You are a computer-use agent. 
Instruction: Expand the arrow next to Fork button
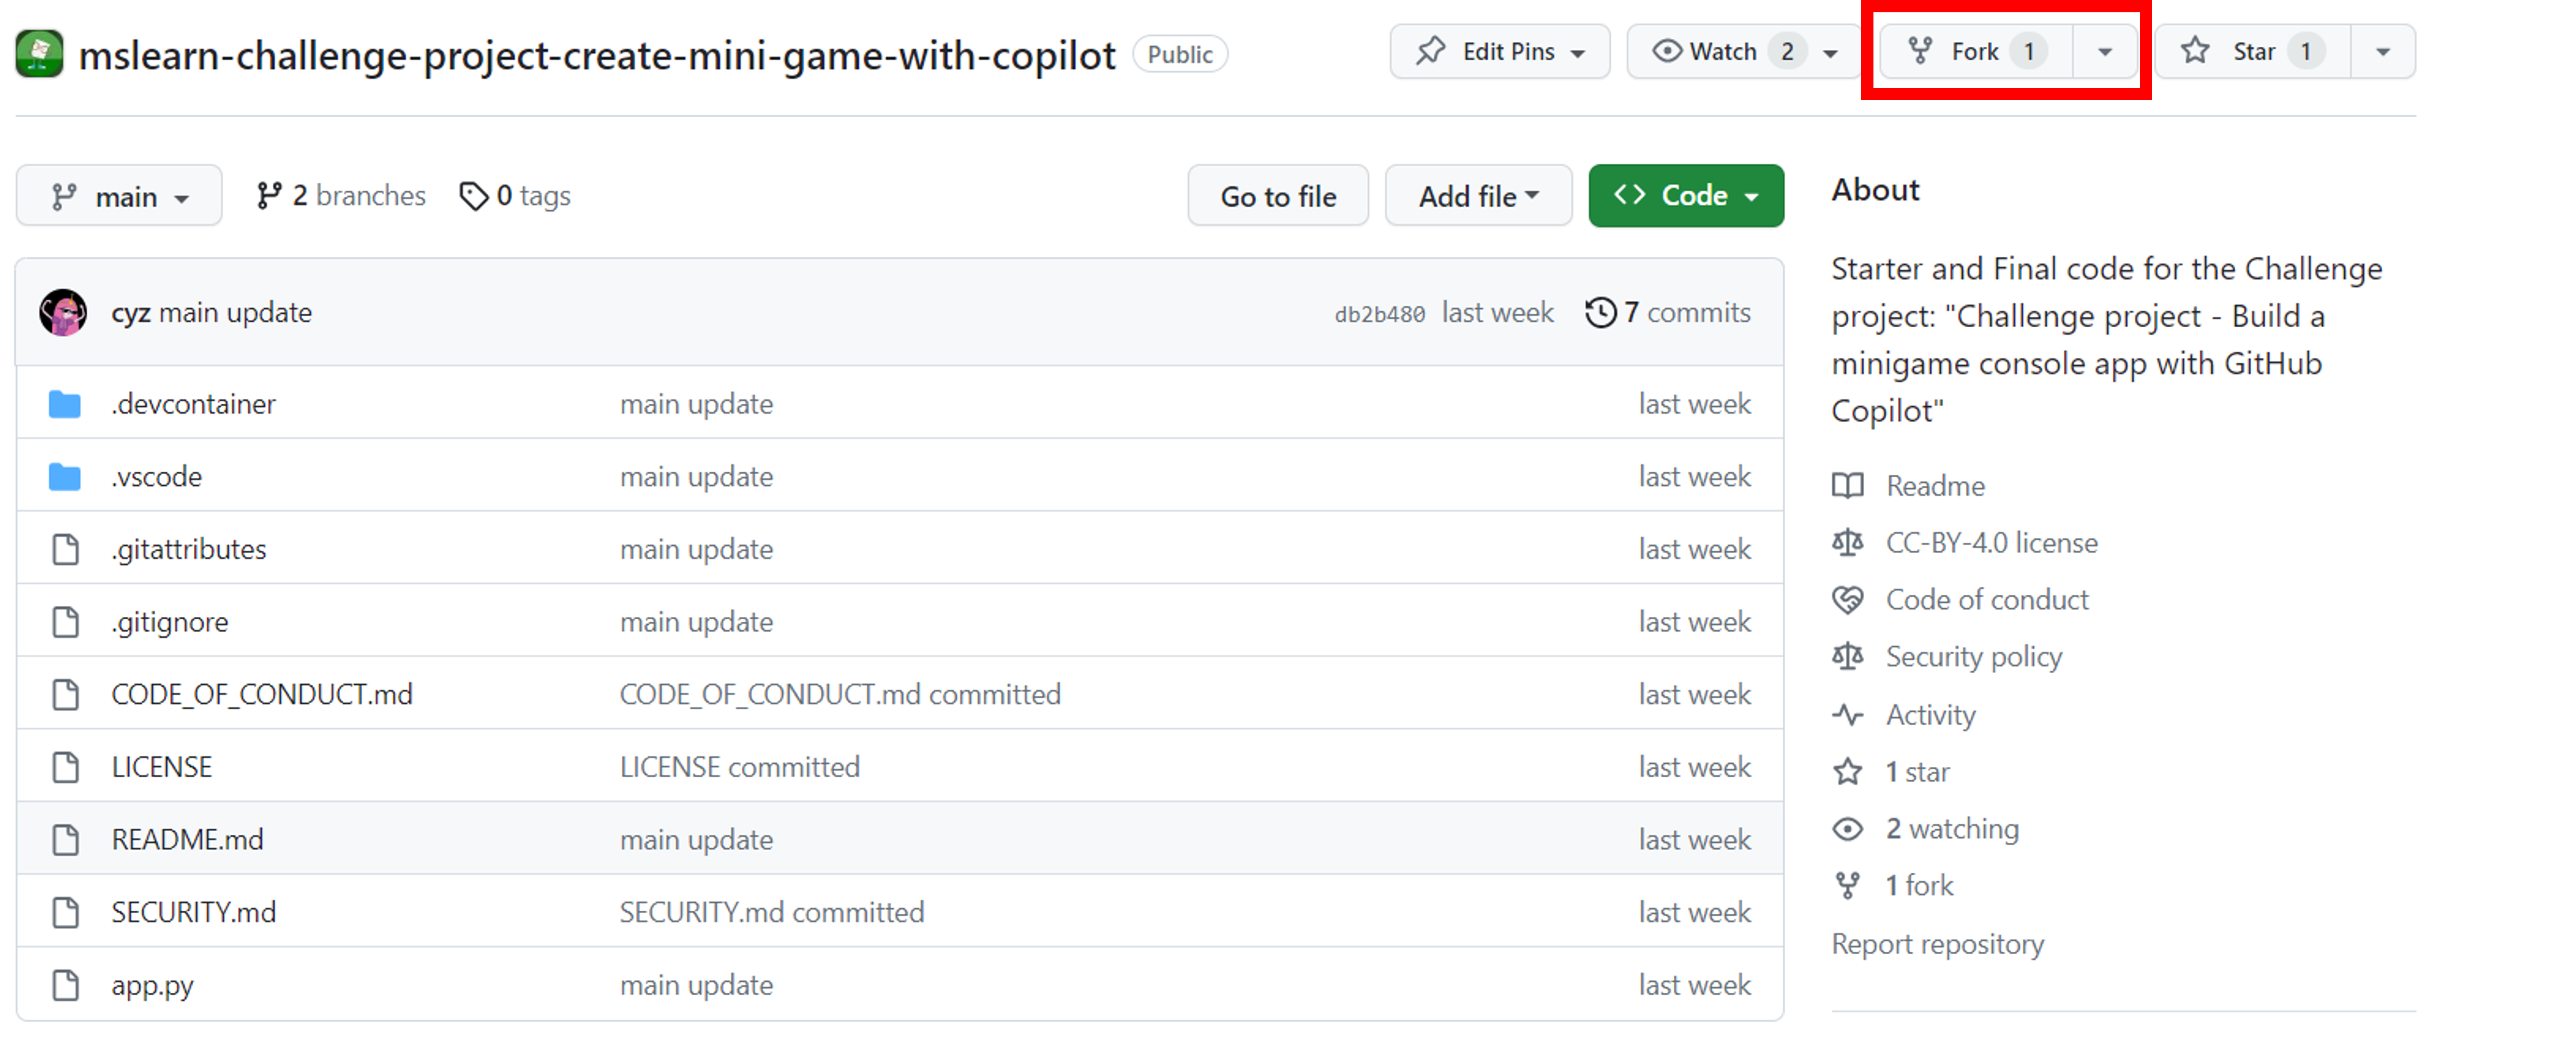coord(2104,52)
